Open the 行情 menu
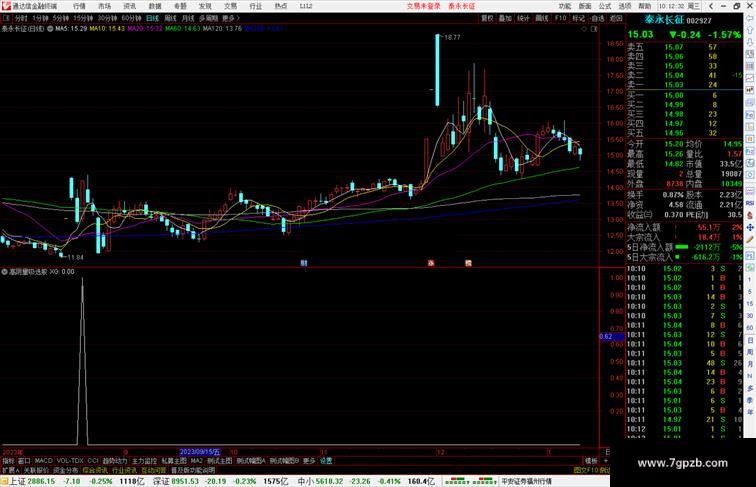This screenshot has height=487, width=756. tap(80, 6)
